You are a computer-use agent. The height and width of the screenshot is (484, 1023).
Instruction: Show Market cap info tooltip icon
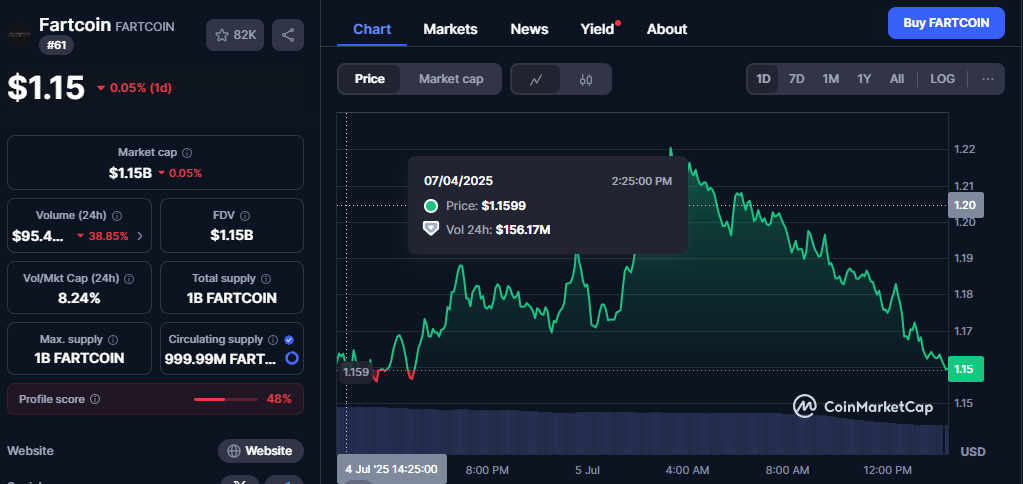(187, 153)
